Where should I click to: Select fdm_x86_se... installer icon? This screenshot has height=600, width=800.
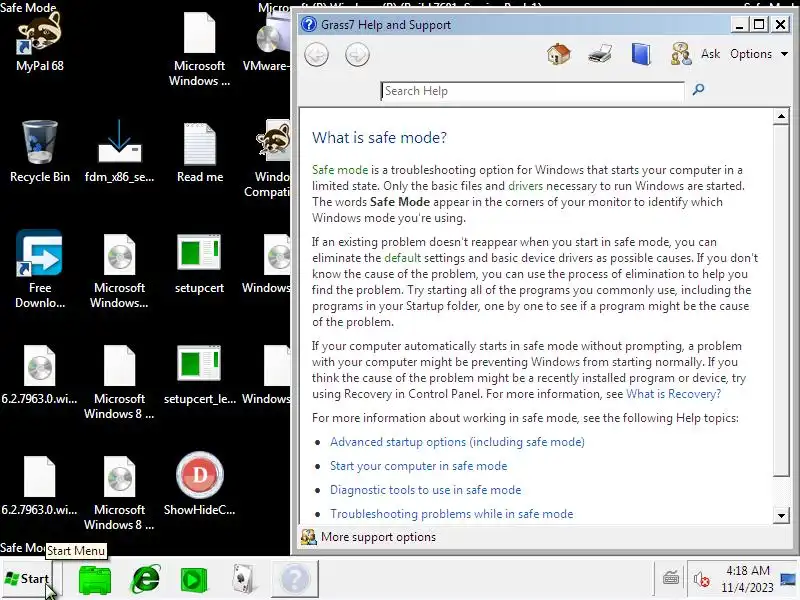[119, 151]
